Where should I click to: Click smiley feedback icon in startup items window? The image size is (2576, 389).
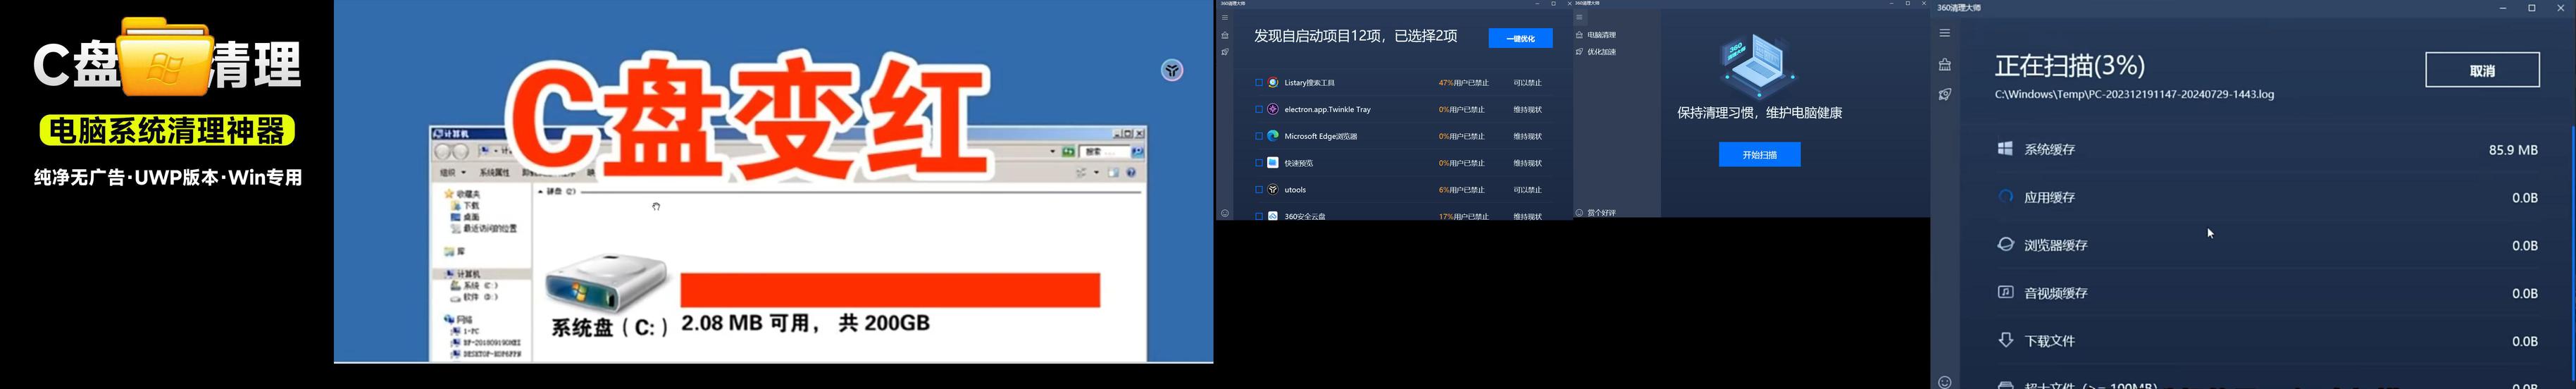tap(1224, 213)
